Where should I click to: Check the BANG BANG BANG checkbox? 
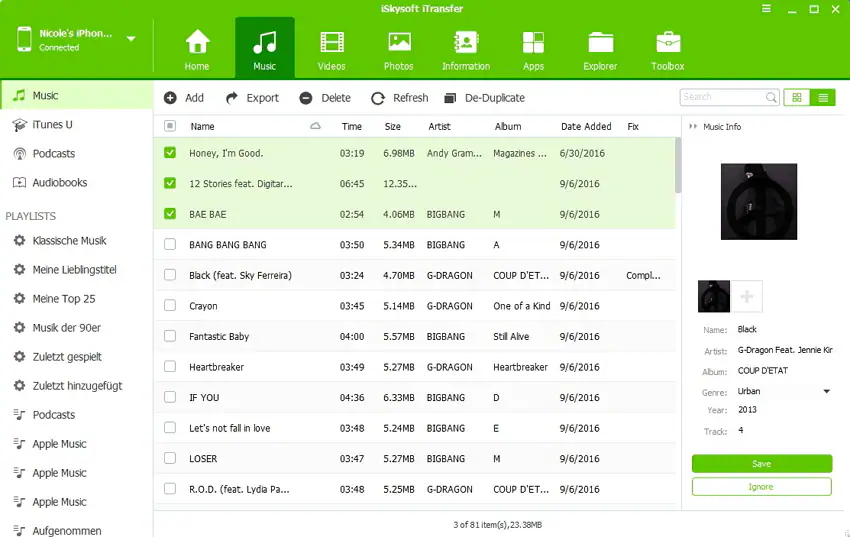(170, 244)
